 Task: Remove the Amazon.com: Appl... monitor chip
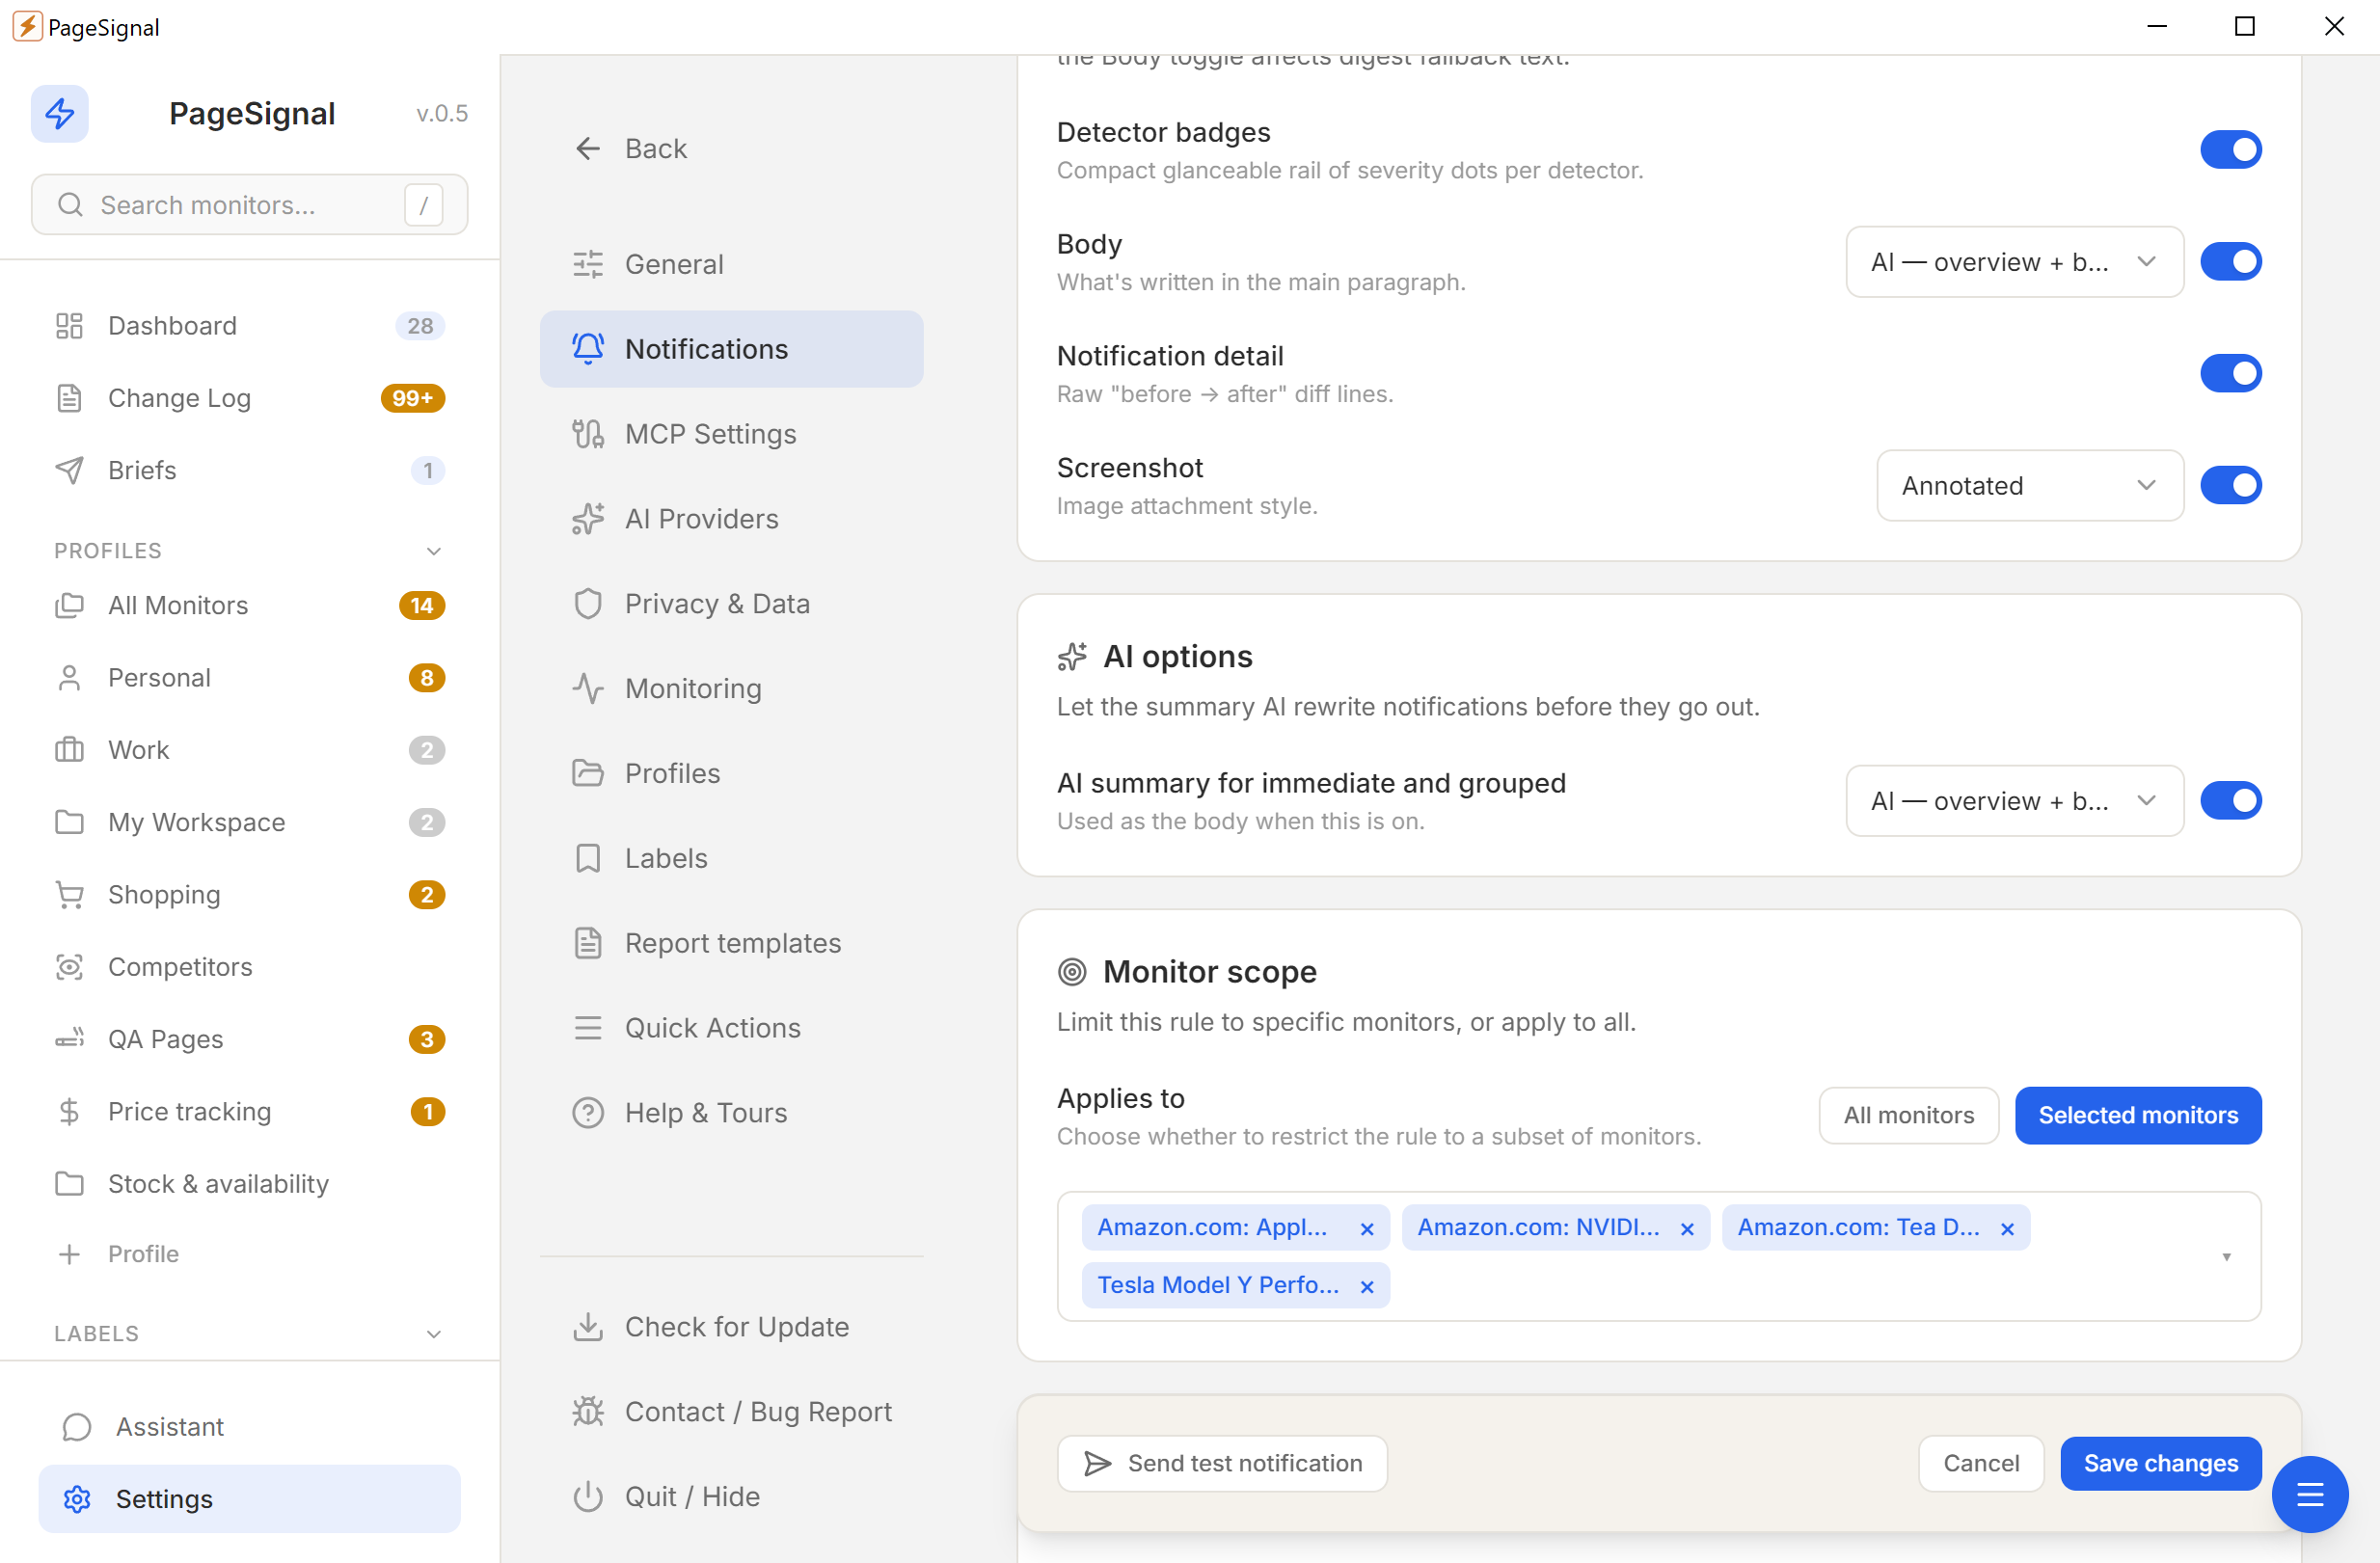tap(1366, 1229)
